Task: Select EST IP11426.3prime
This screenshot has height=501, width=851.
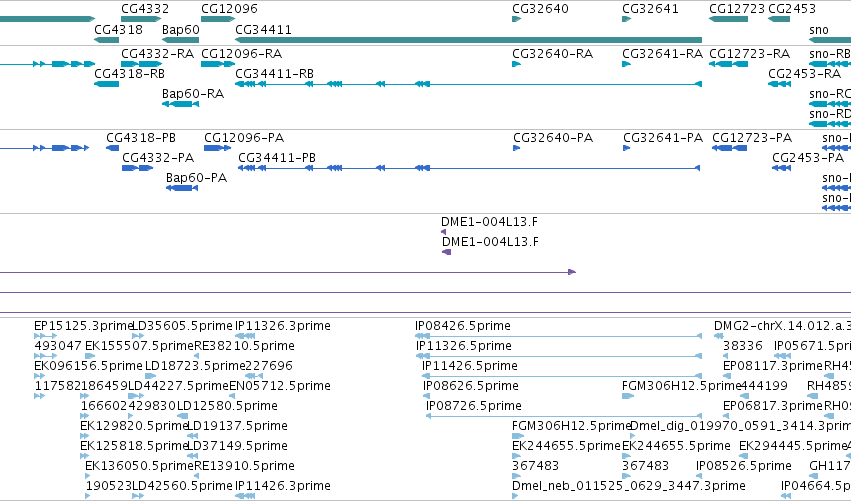Action: click(282, 487)
